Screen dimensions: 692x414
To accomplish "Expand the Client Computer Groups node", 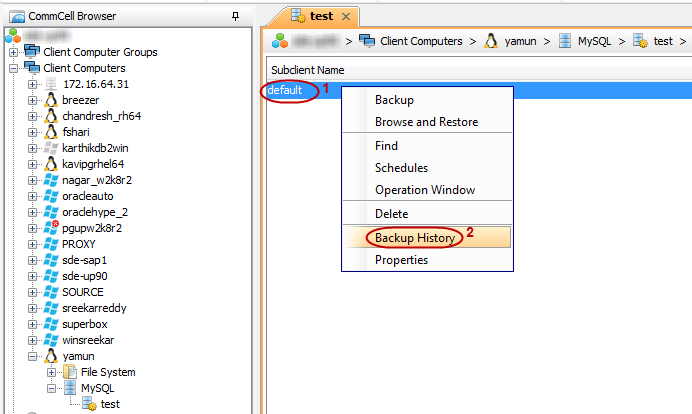I will pyautogui.click(x=13, y=52).
